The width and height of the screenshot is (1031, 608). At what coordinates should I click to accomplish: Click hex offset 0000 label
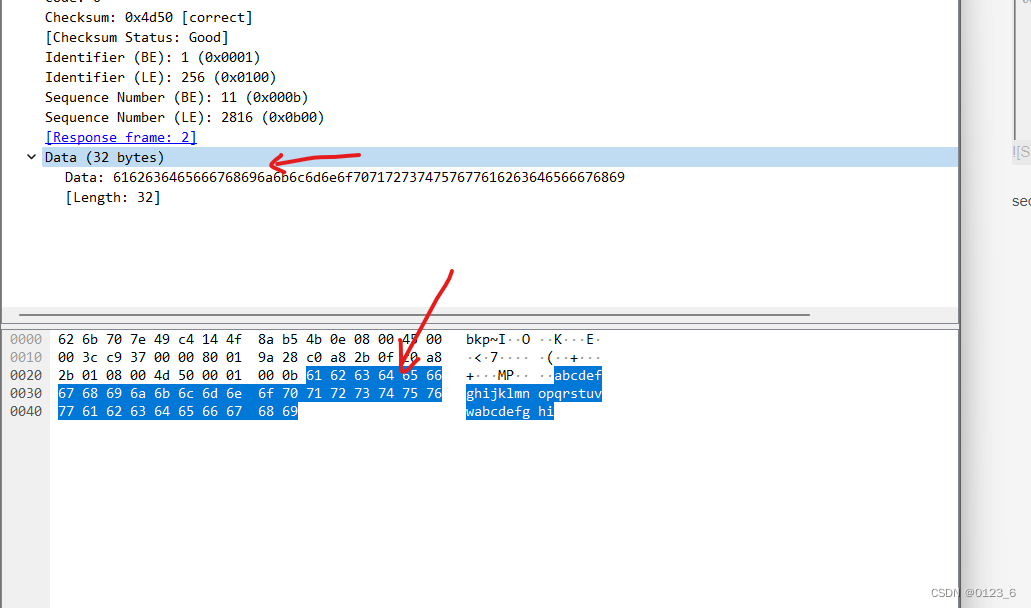[26, 339]
